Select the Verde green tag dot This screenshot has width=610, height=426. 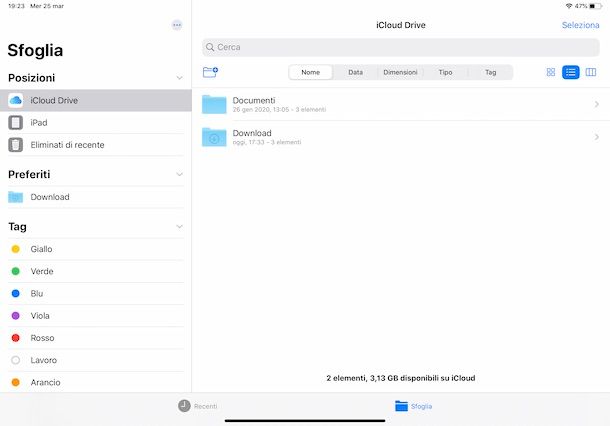[x=16, y=271]
